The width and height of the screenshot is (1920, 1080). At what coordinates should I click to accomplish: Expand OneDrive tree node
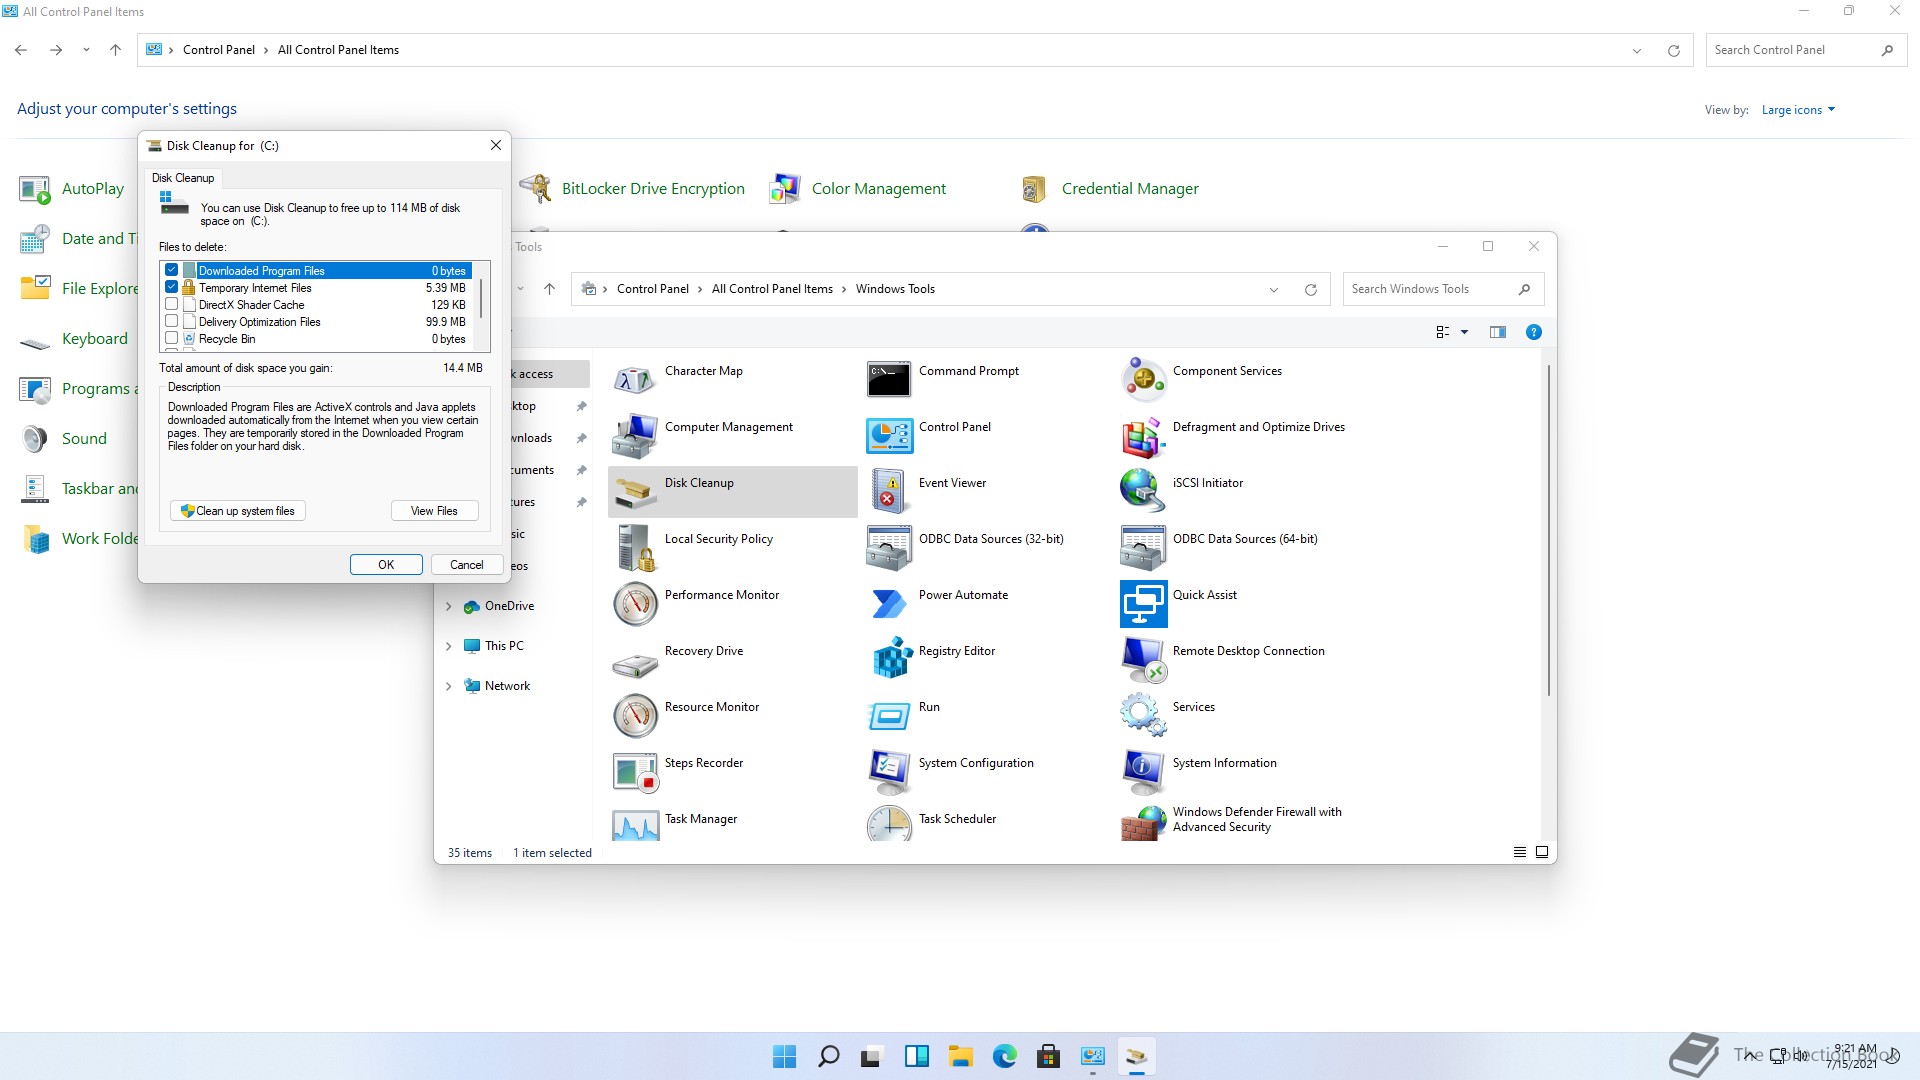[x=448, y=606]
